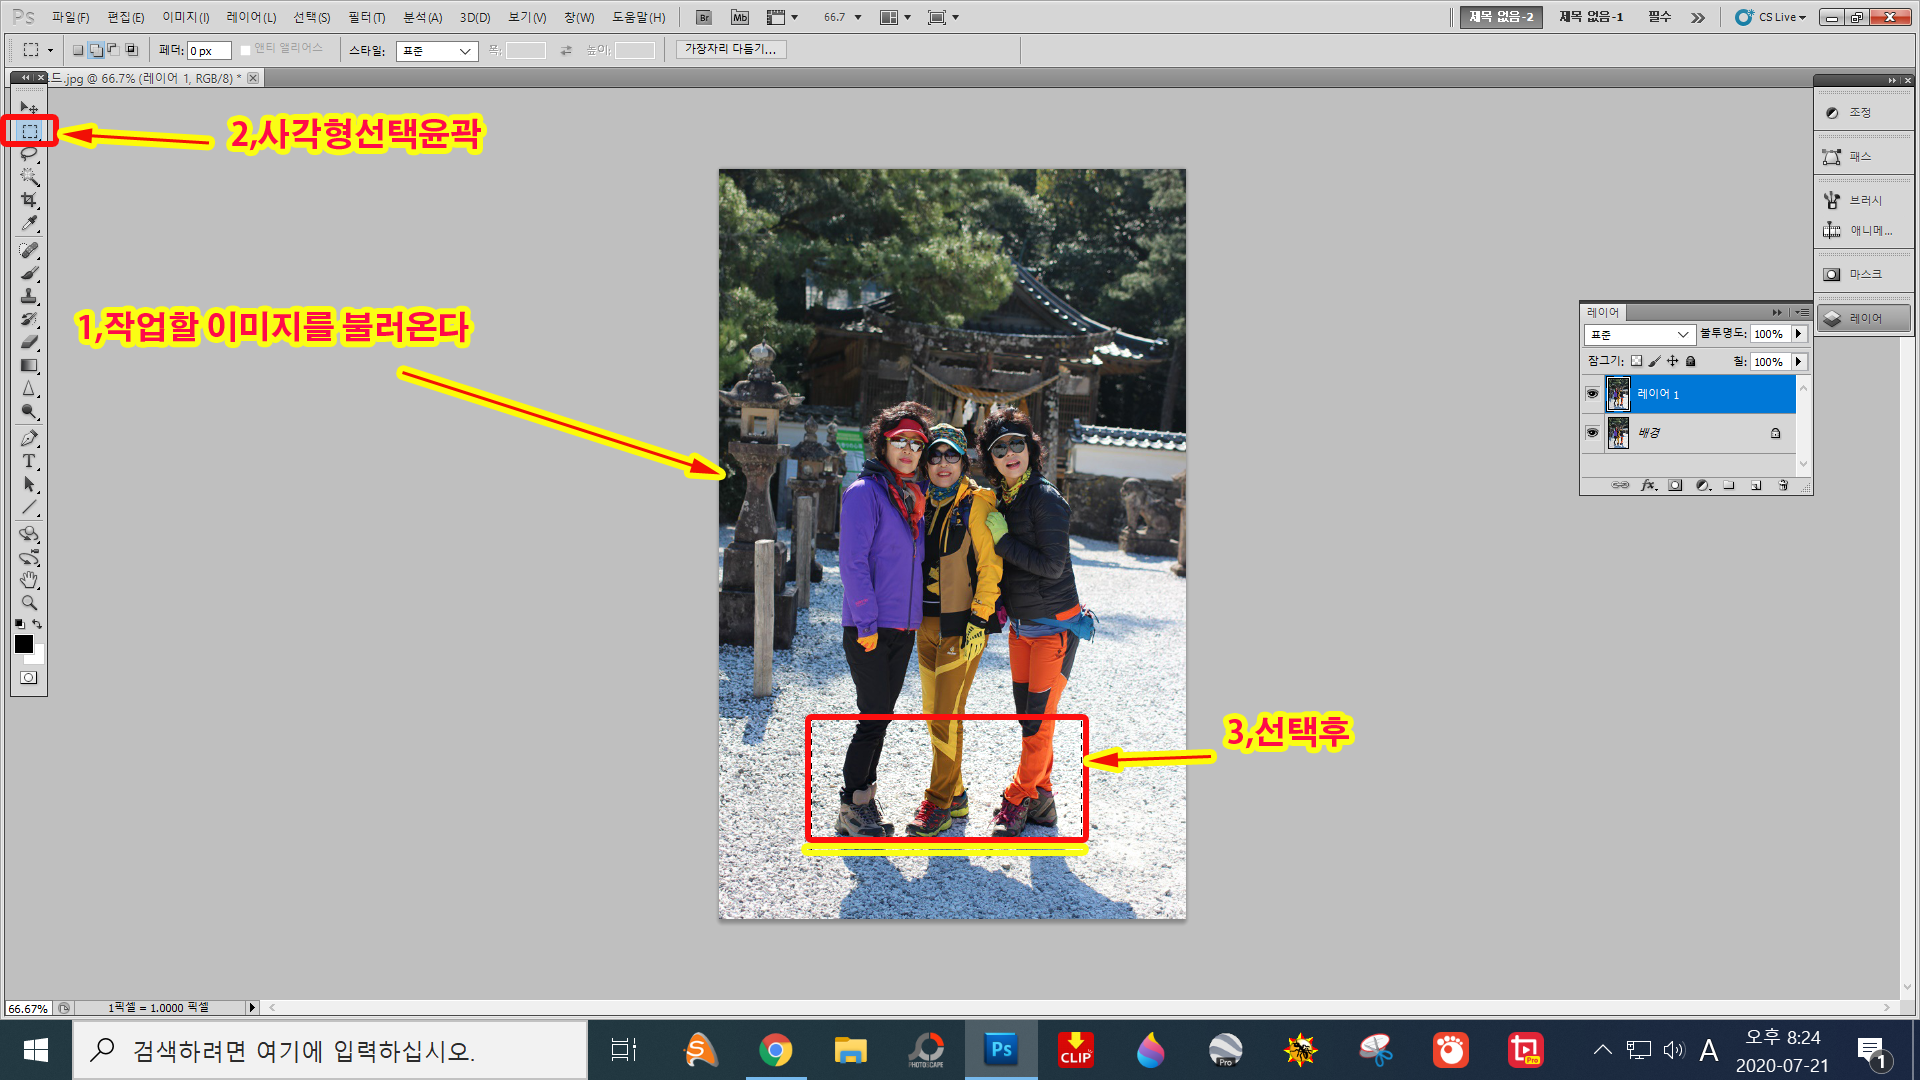Open the 스타일 dropdown in options bar
The width and height of the screenshot is (1920, 1080).
(437, 51)
